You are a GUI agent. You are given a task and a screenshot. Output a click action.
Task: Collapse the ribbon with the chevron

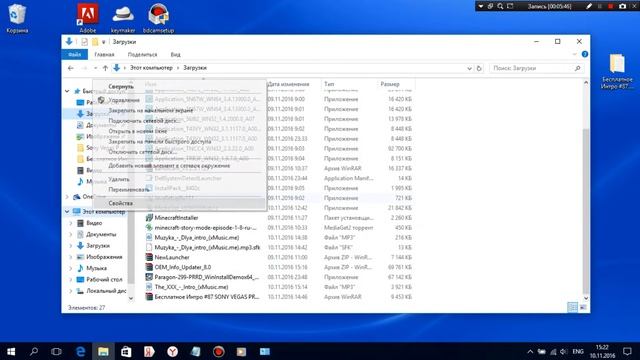tap(574, 54)
